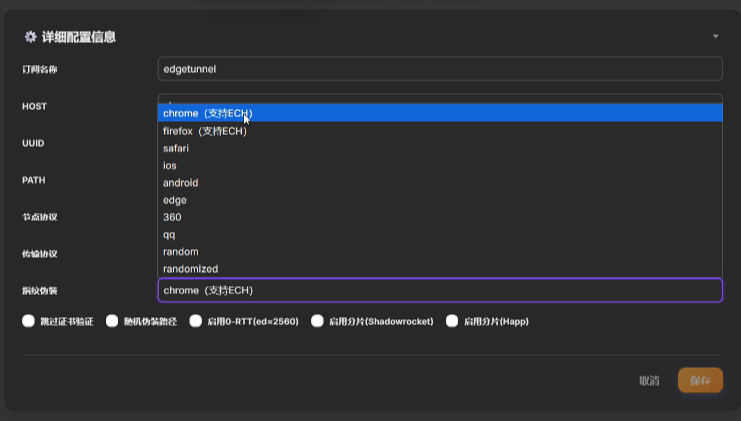Enable 跳过证书验证 checkbox
Viewport: 741px width, 421px height.
click(x=28, y=322)
